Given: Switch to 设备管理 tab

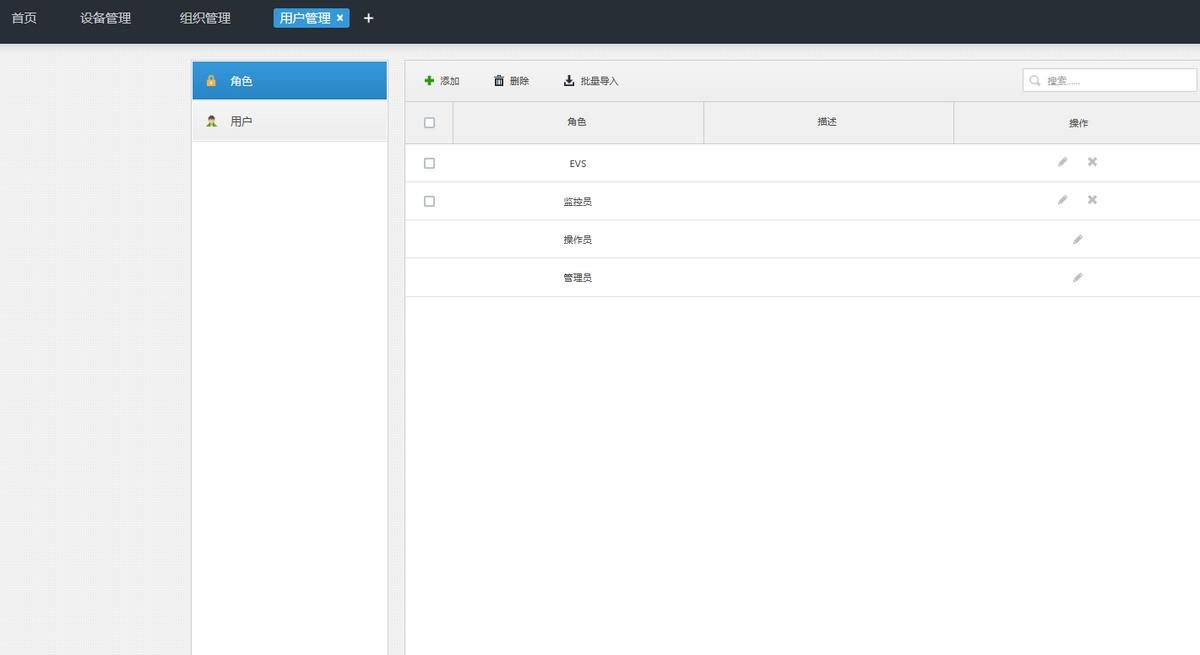Looking at the screenshot, I should point(106,18).
